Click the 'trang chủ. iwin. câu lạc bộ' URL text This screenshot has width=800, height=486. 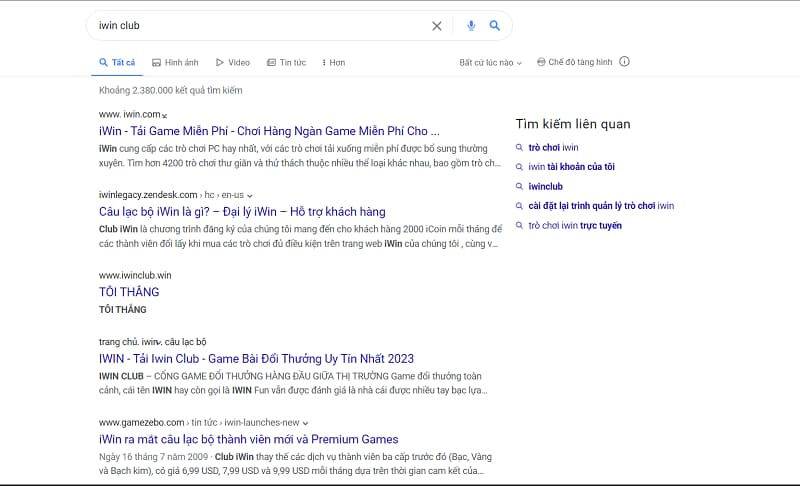click(153, 342)
